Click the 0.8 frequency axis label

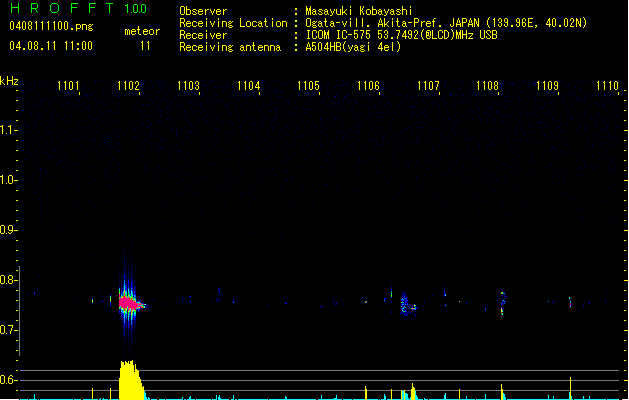click(x=7, y=280)
